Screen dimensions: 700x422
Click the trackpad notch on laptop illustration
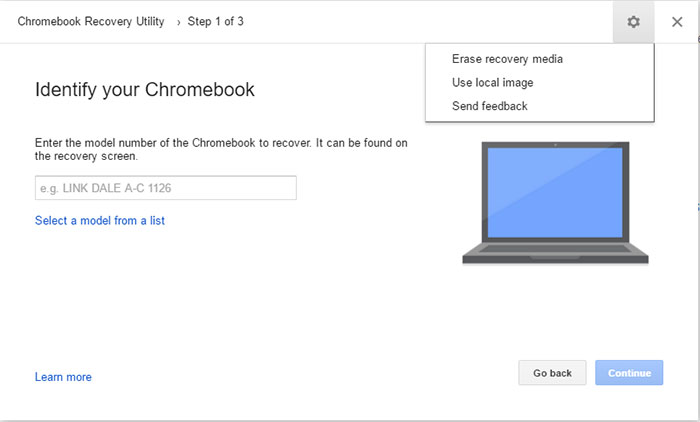[x=555, y=258]
